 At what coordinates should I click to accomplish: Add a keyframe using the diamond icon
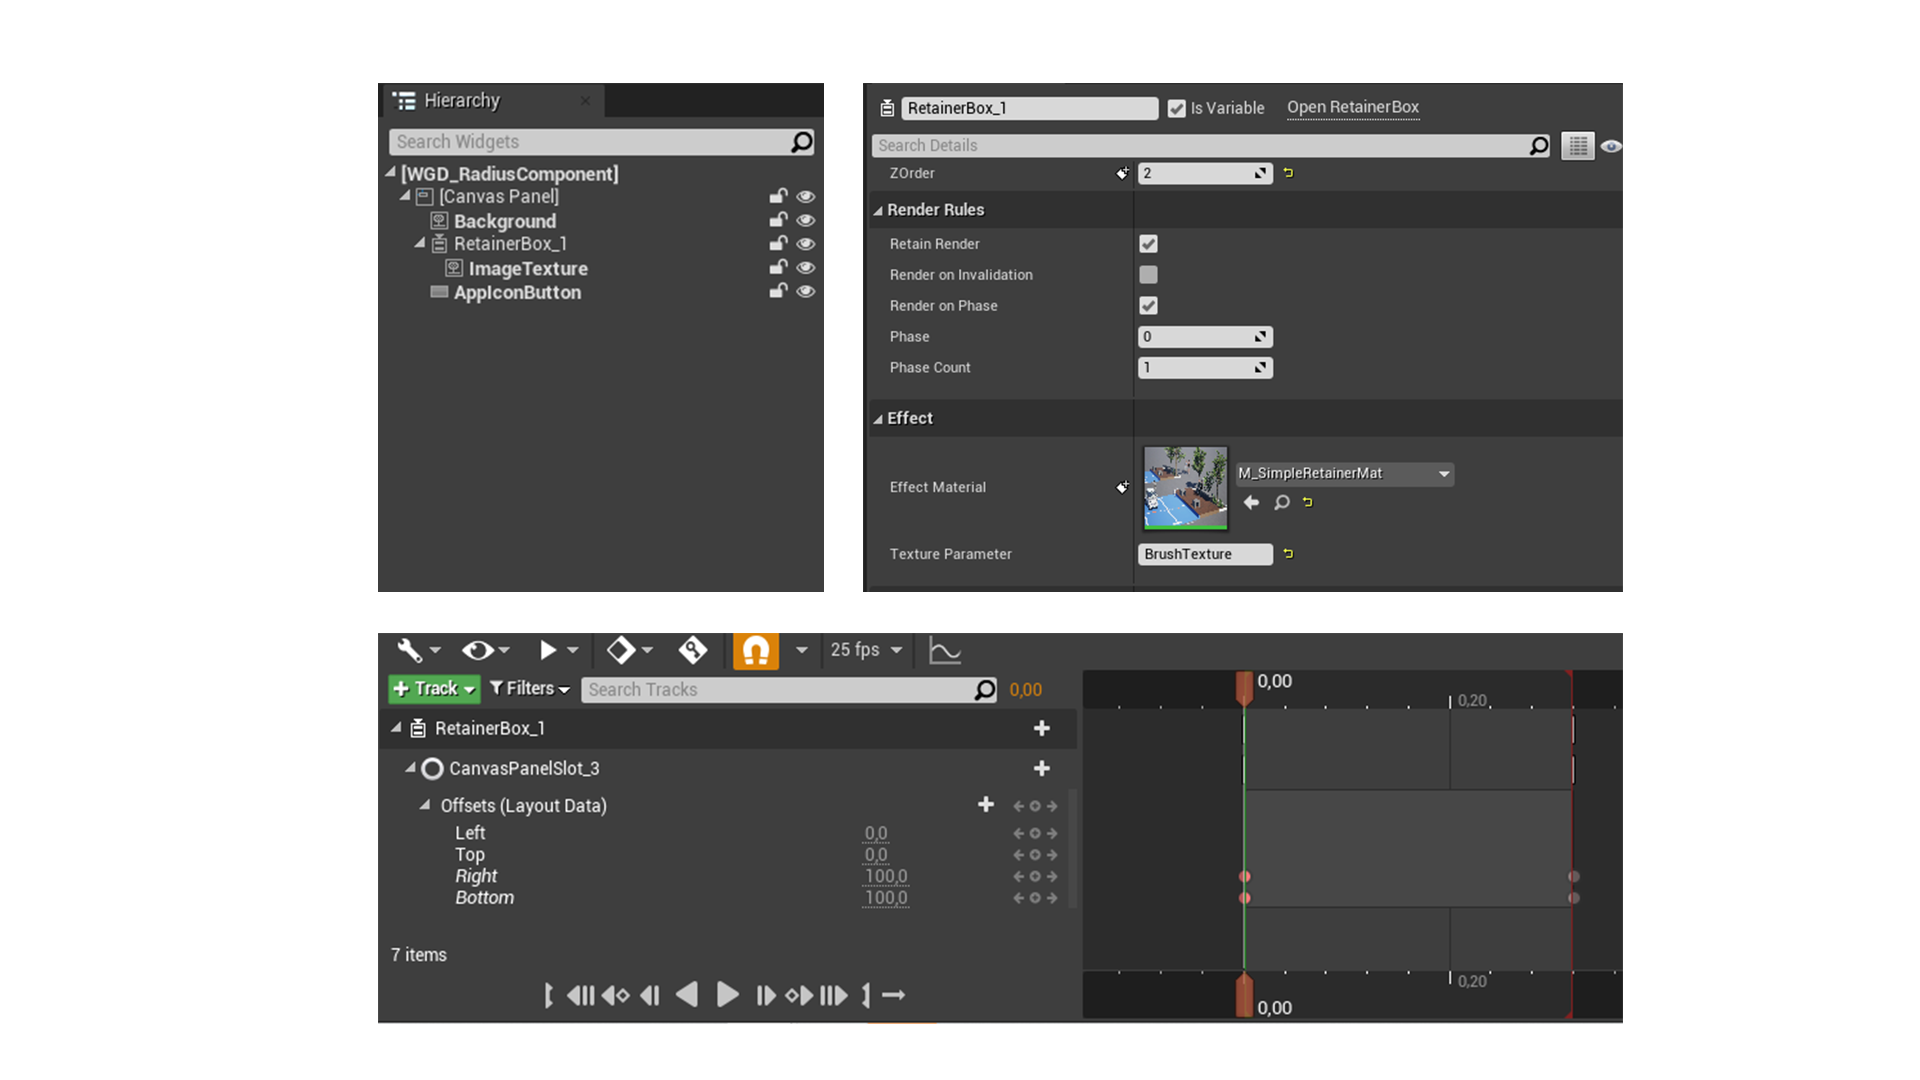(619, 650)
